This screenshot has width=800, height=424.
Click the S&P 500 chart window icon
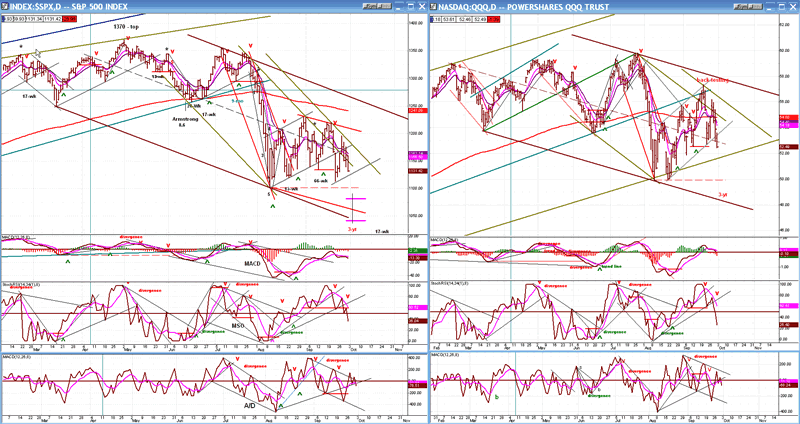5,5
